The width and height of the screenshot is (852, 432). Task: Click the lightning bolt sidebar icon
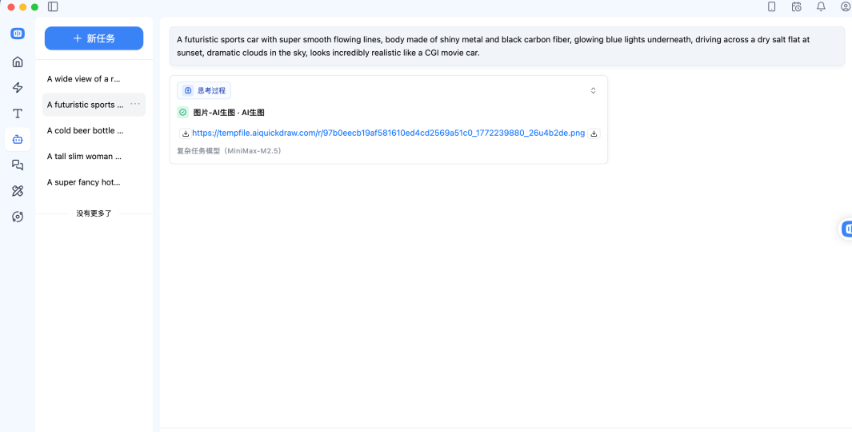coord(17,88)
